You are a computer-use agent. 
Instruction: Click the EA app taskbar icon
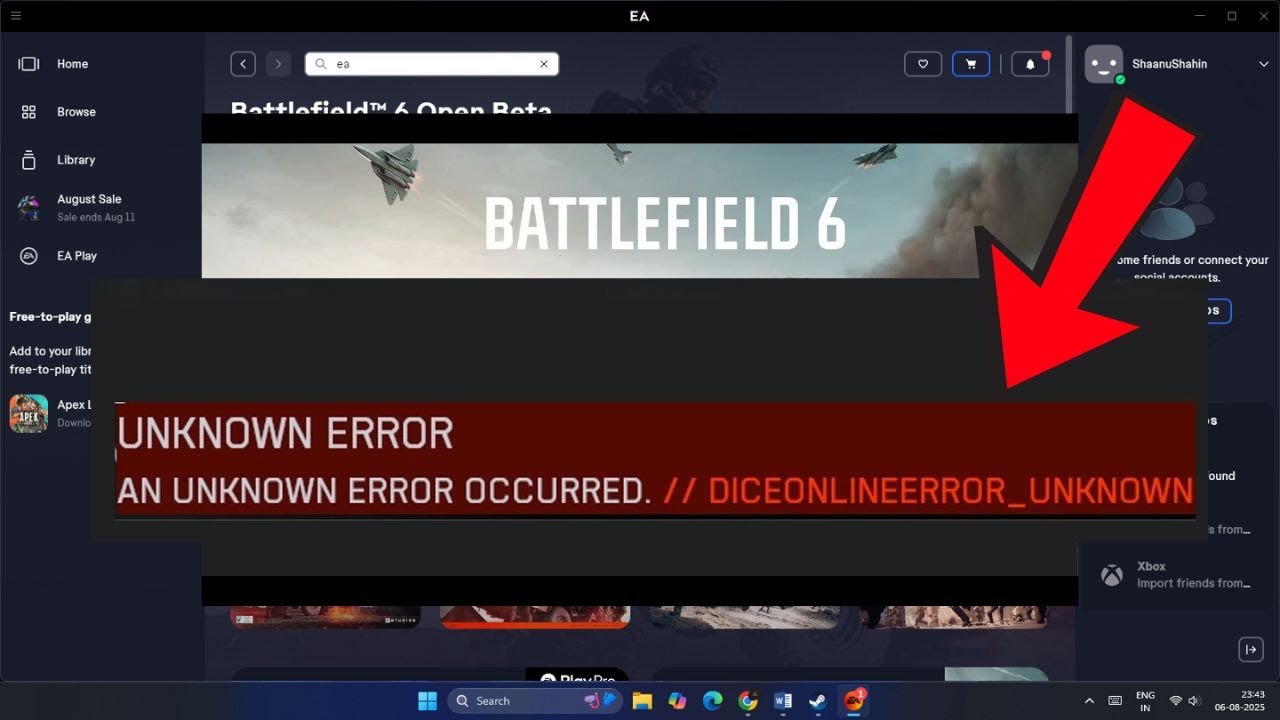[854, 701]
